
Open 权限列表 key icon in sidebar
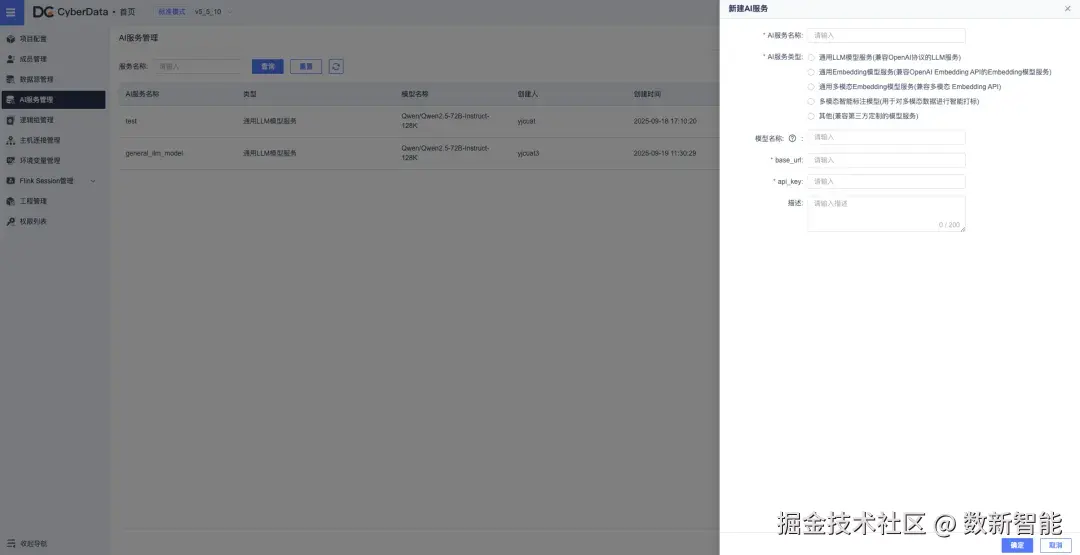click(x=10, y=222)
